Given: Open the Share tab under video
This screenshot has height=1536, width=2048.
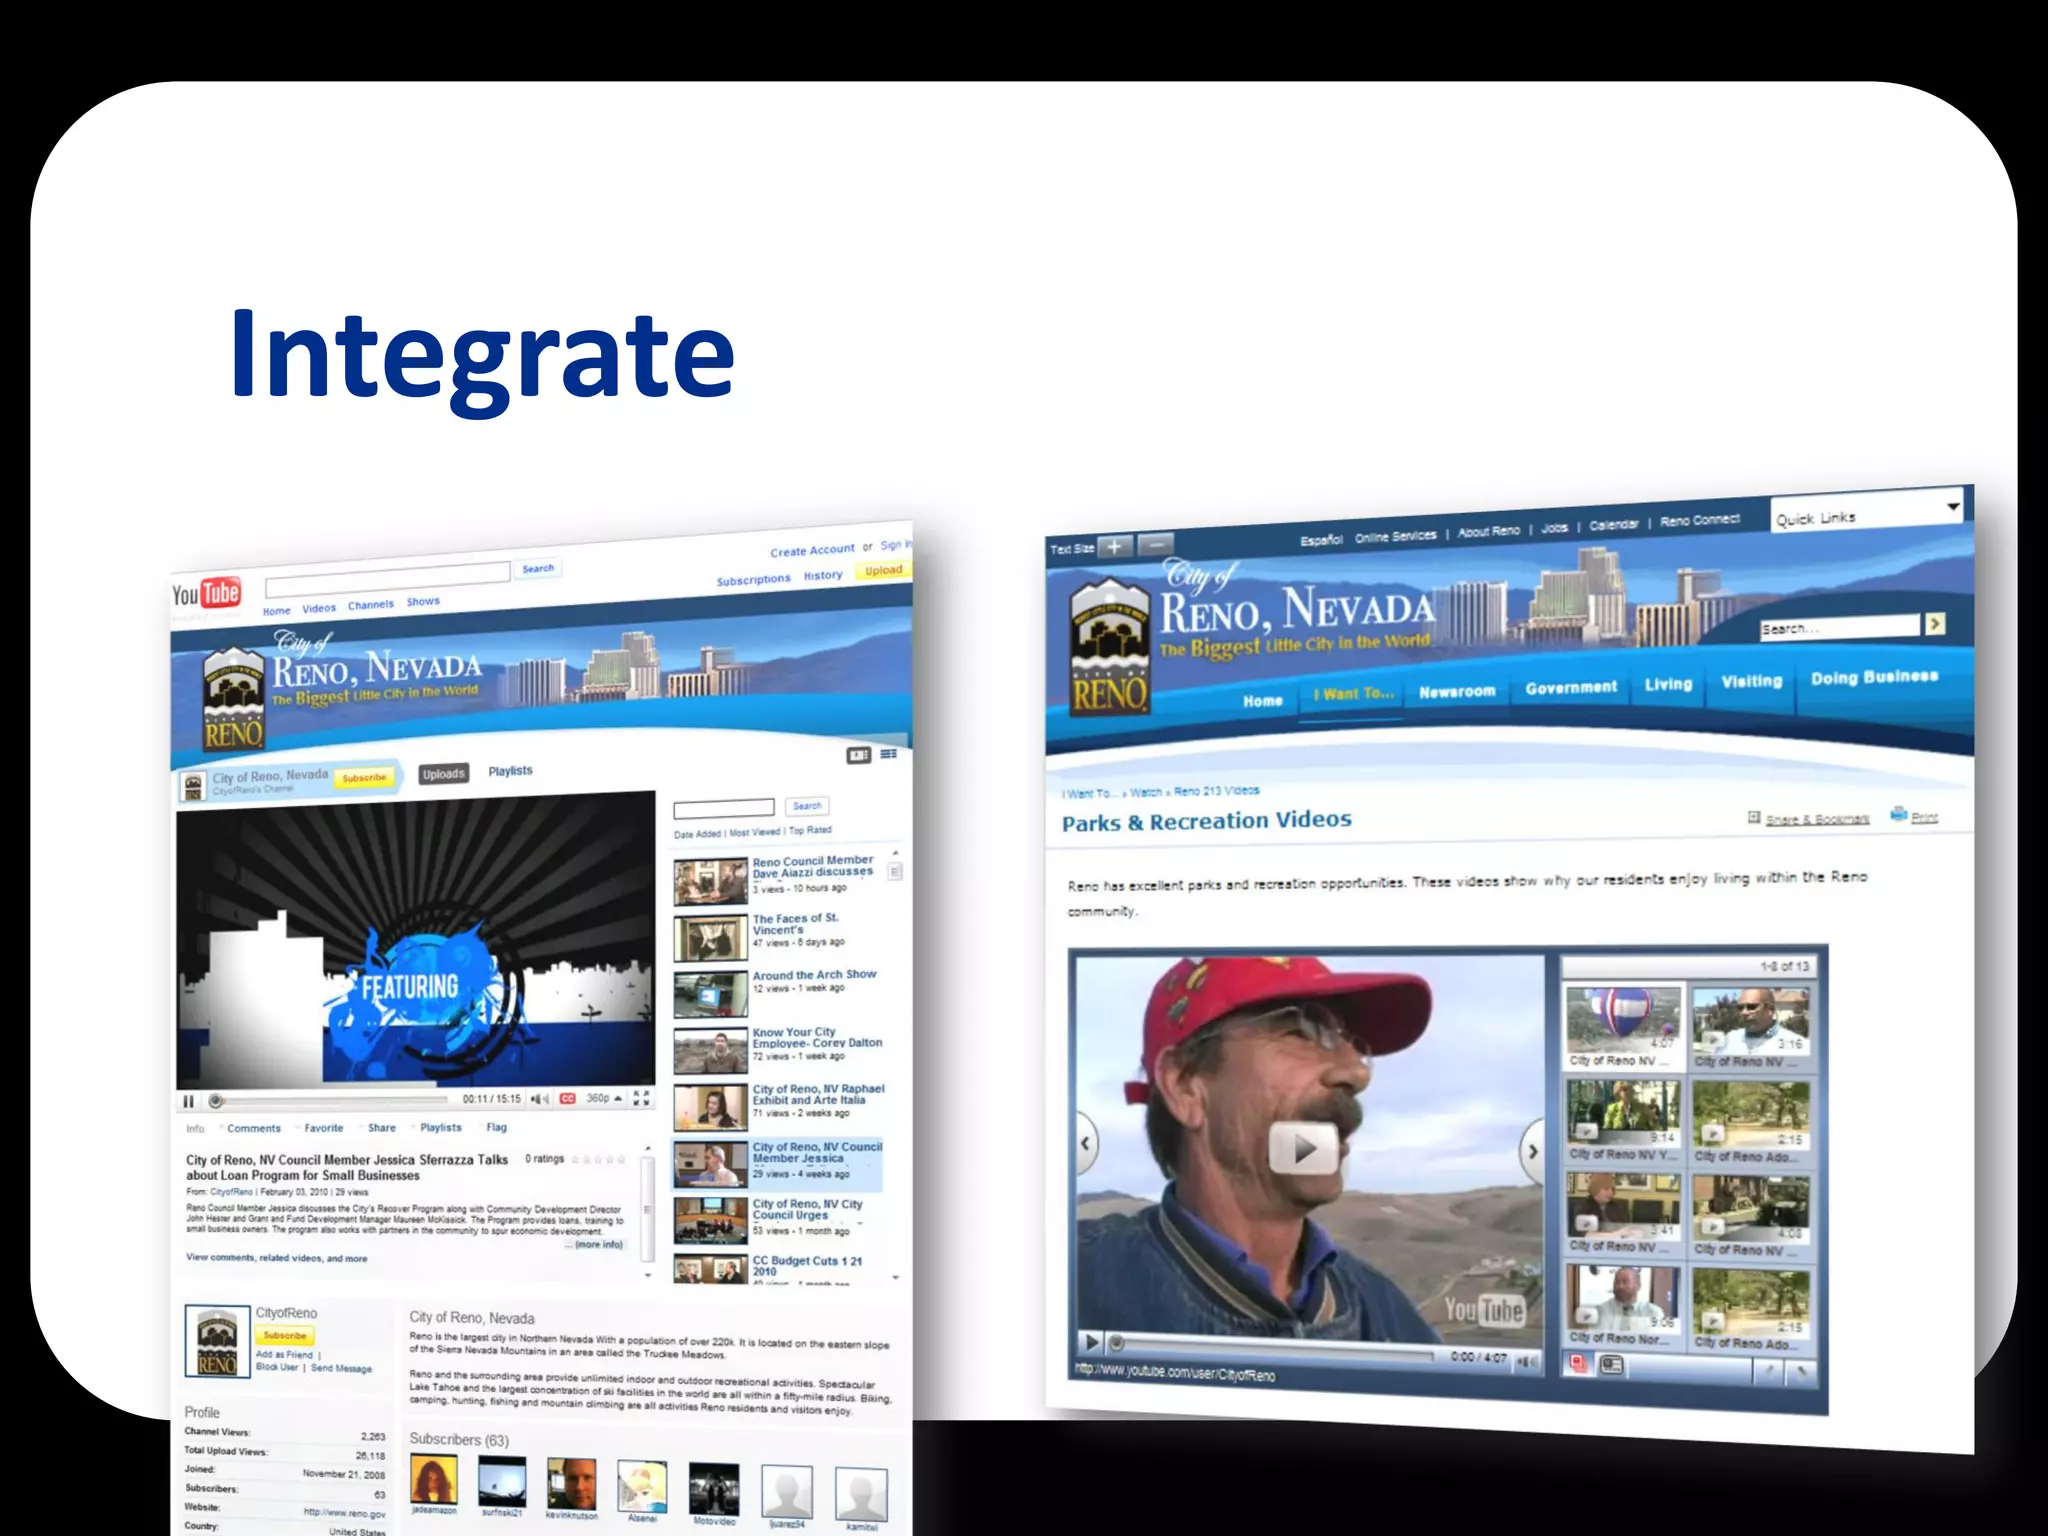Looking at the screenshot, I should click(381, 1128).
